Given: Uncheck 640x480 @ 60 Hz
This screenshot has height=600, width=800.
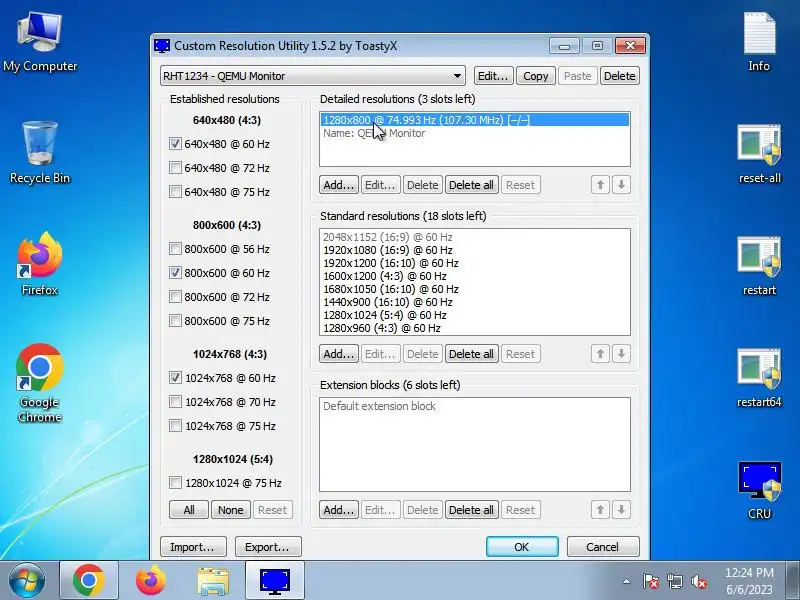Looking at the screenshot, I should click(x=175, y=144).
